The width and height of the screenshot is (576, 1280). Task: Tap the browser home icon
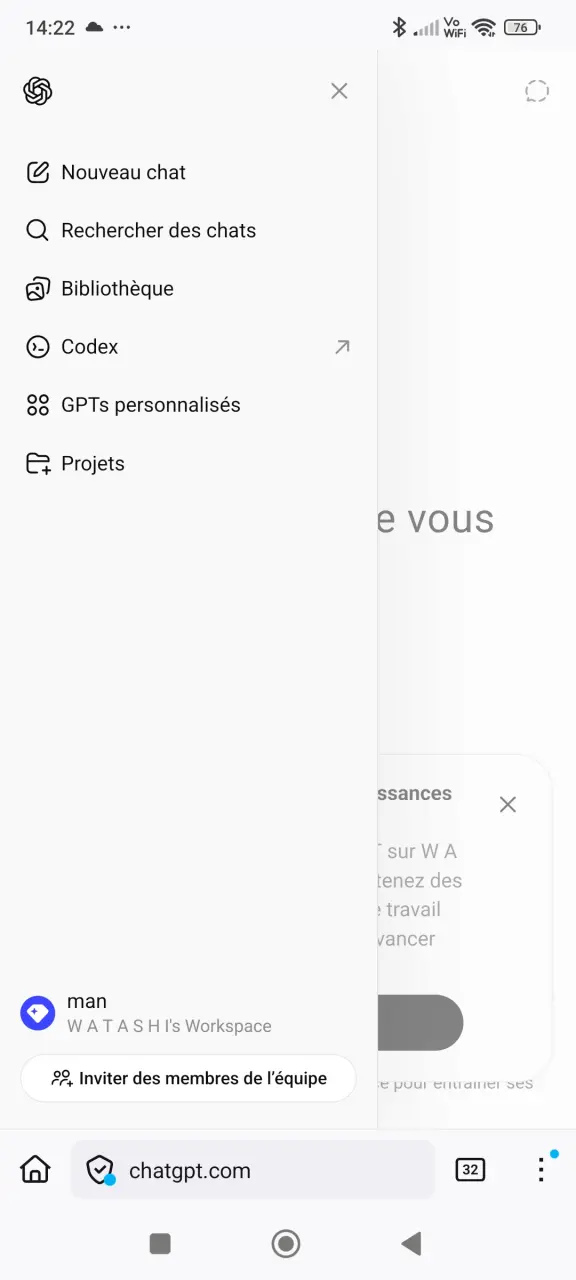[x=35, y=1168]
